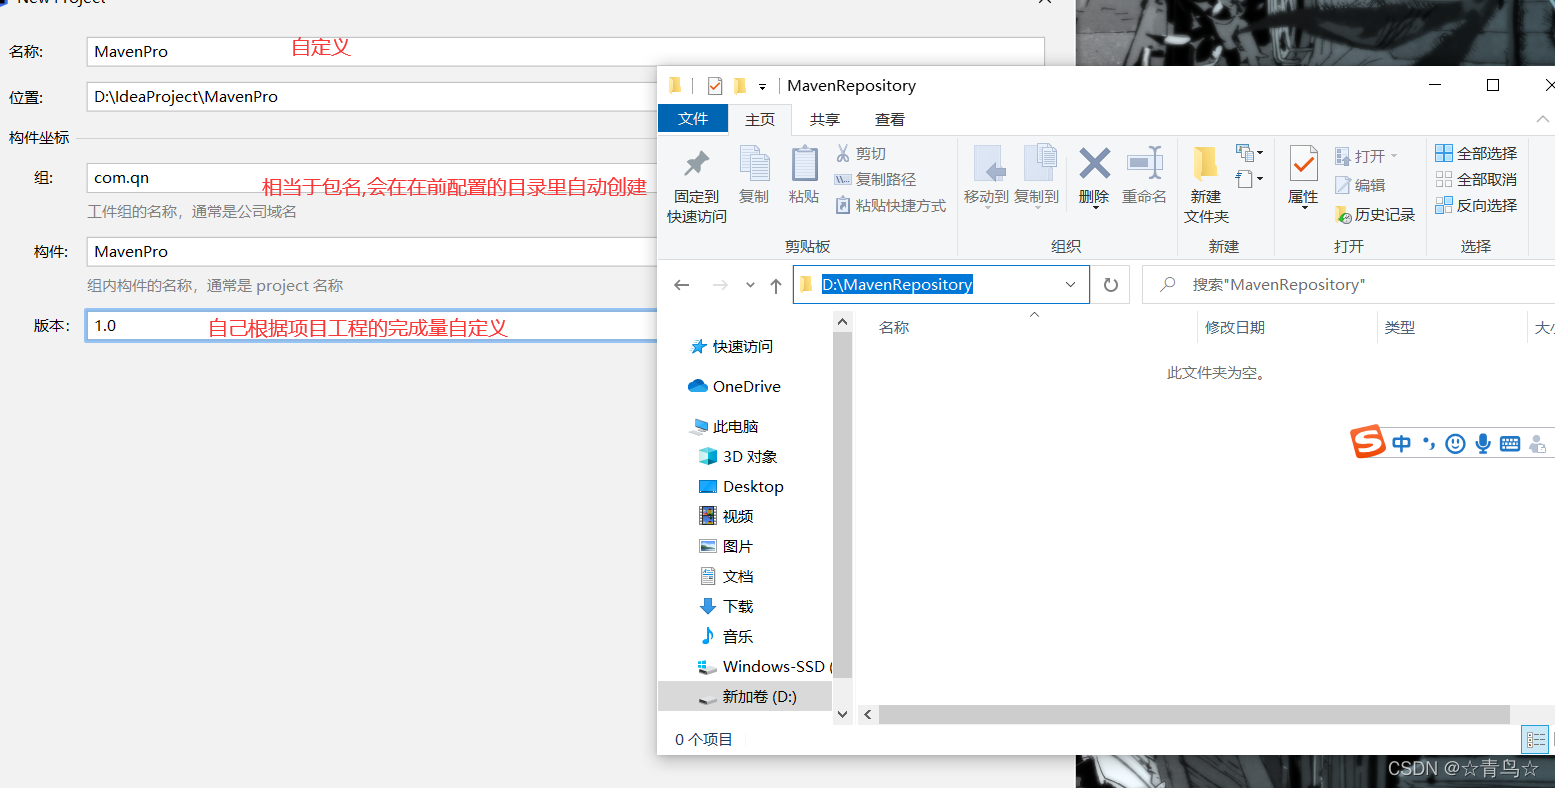Open the File (文件) tab
This screenshot has height=788, width=1555.
693,119
